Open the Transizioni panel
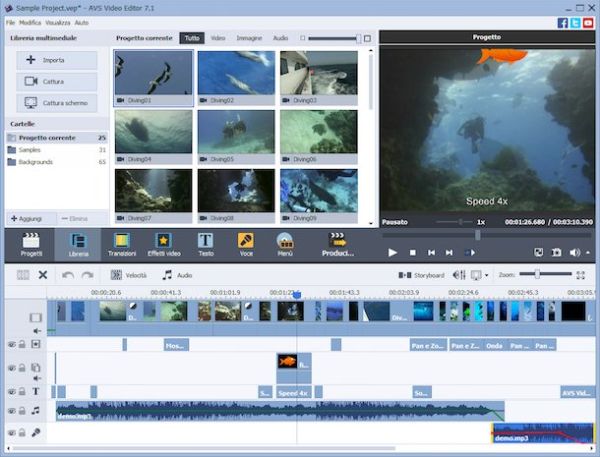Image resolution: width=600 pixels, height=457 pixels. [x=122, y=245]
